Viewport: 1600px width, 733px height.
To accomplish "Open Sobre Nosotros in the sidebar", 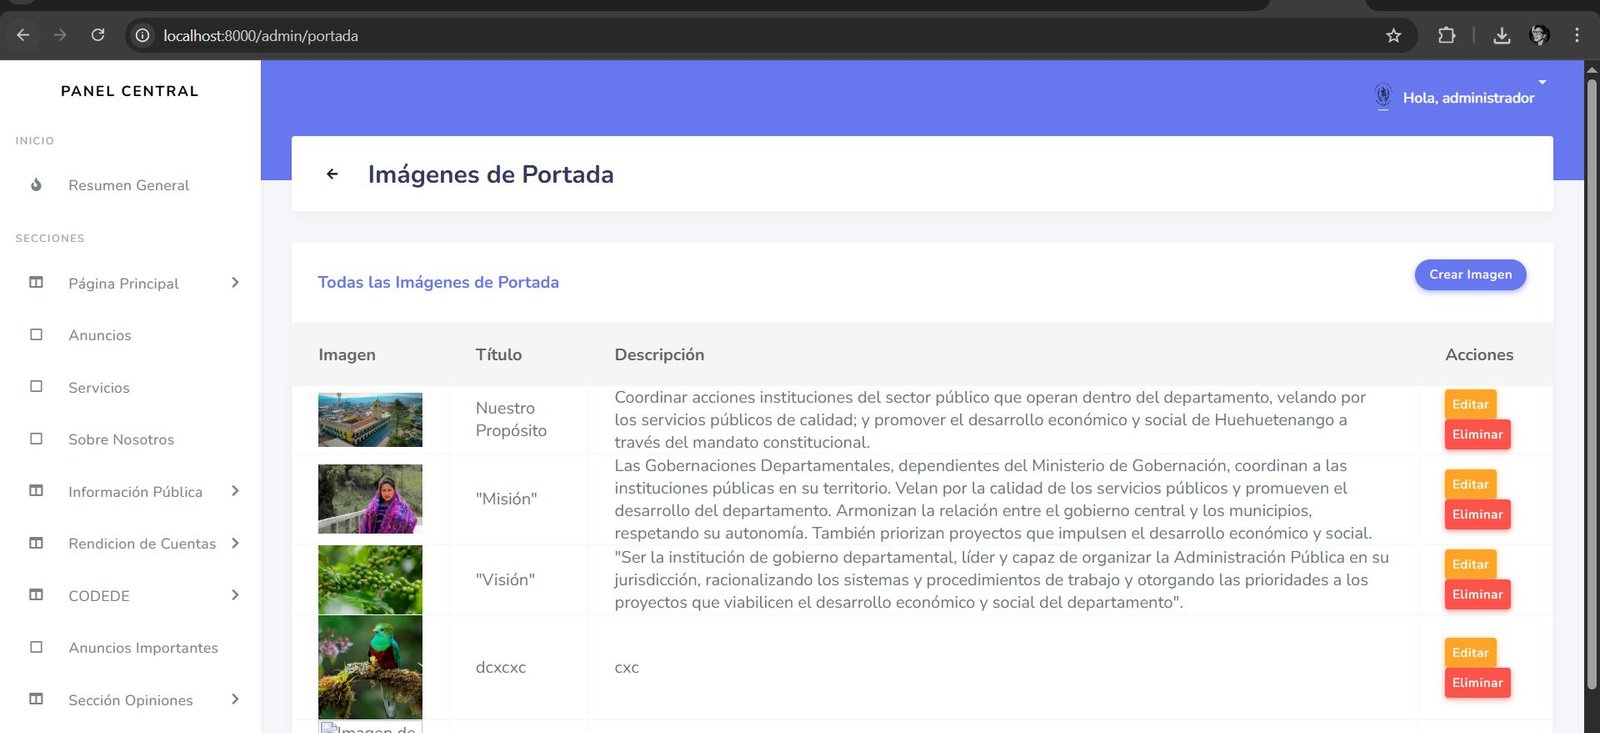I will (121, 439).
